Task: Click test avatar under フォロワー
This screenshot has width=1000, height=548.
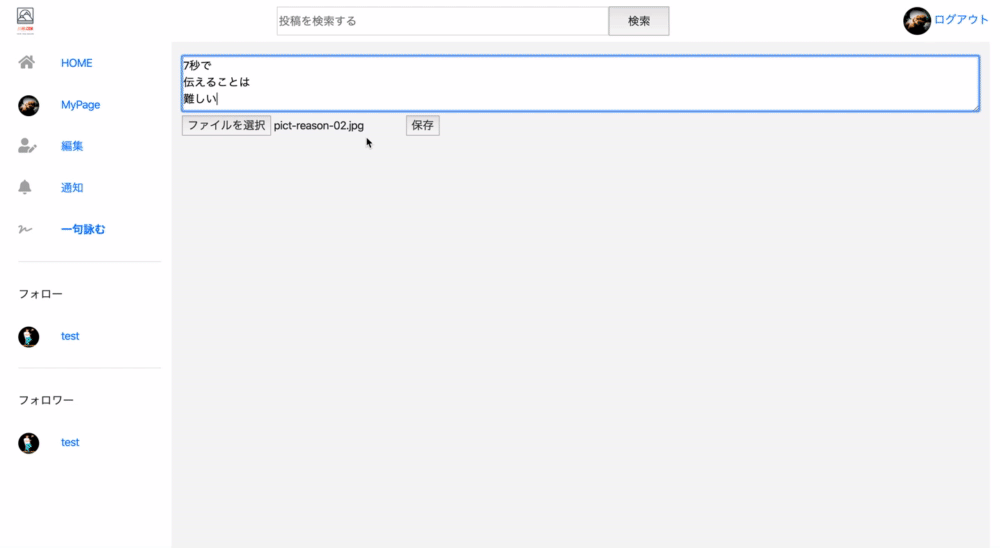Action: [x=29, y=443]
